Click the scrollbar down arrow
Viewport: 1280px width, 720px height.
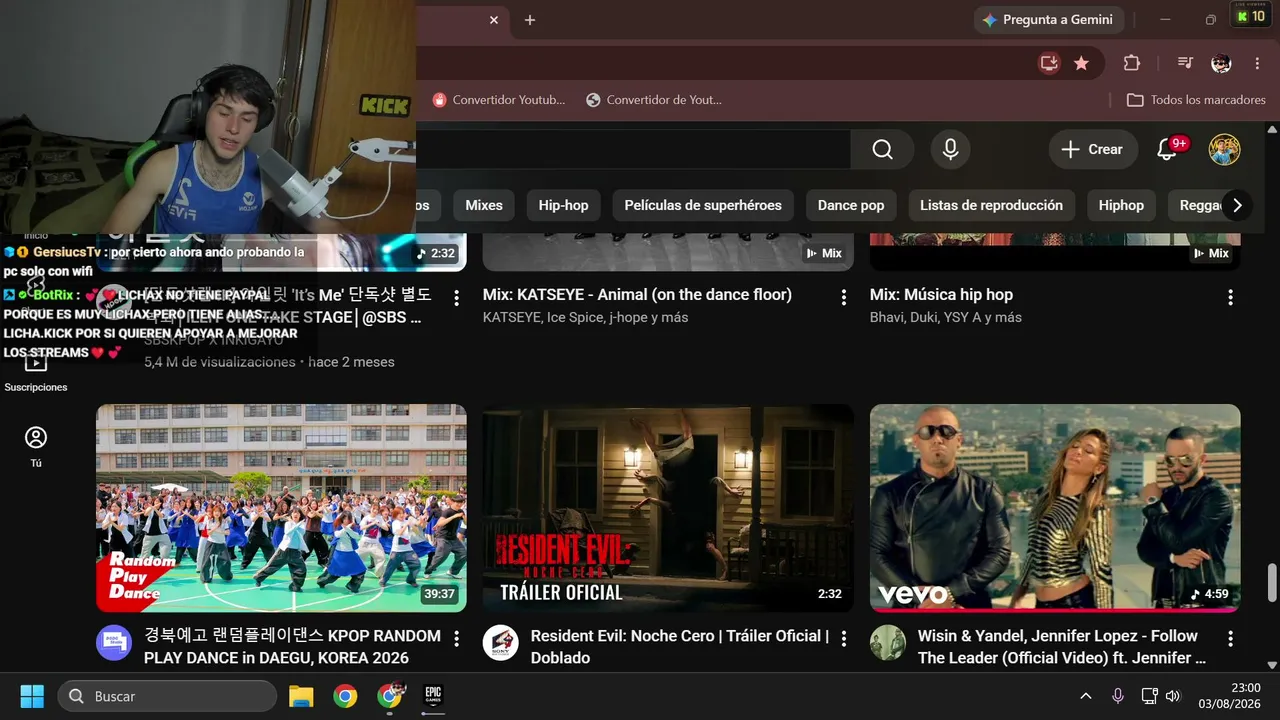tap(1272, 664)
